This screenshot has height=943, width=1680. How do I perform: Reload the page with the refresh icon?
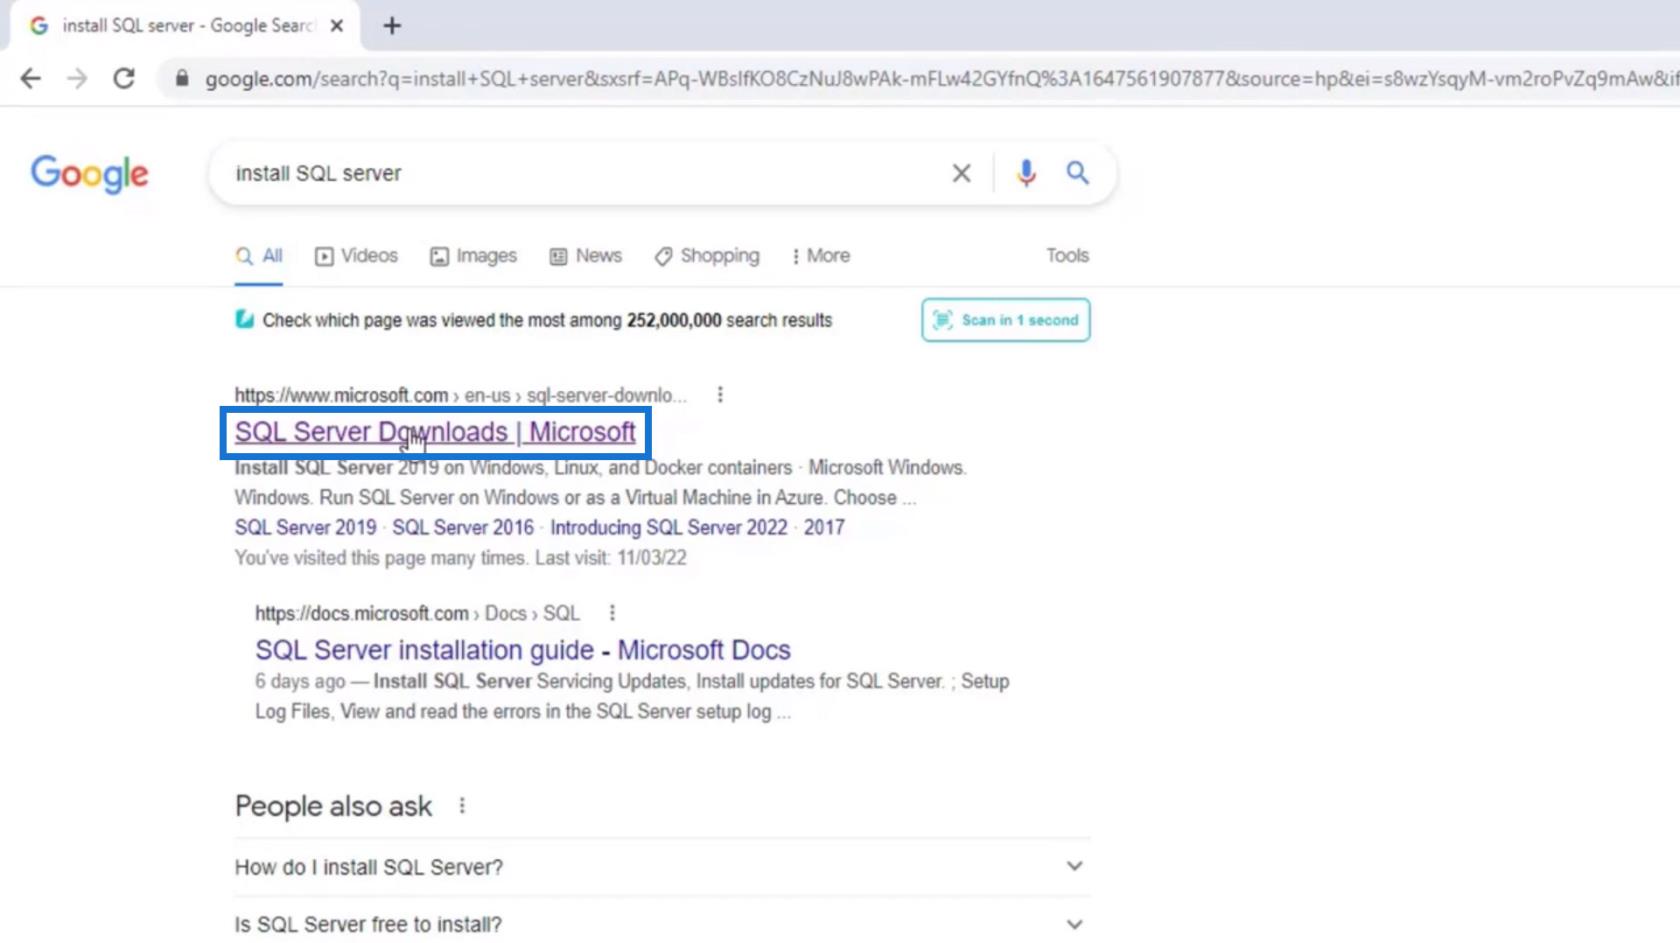(124, 78)
